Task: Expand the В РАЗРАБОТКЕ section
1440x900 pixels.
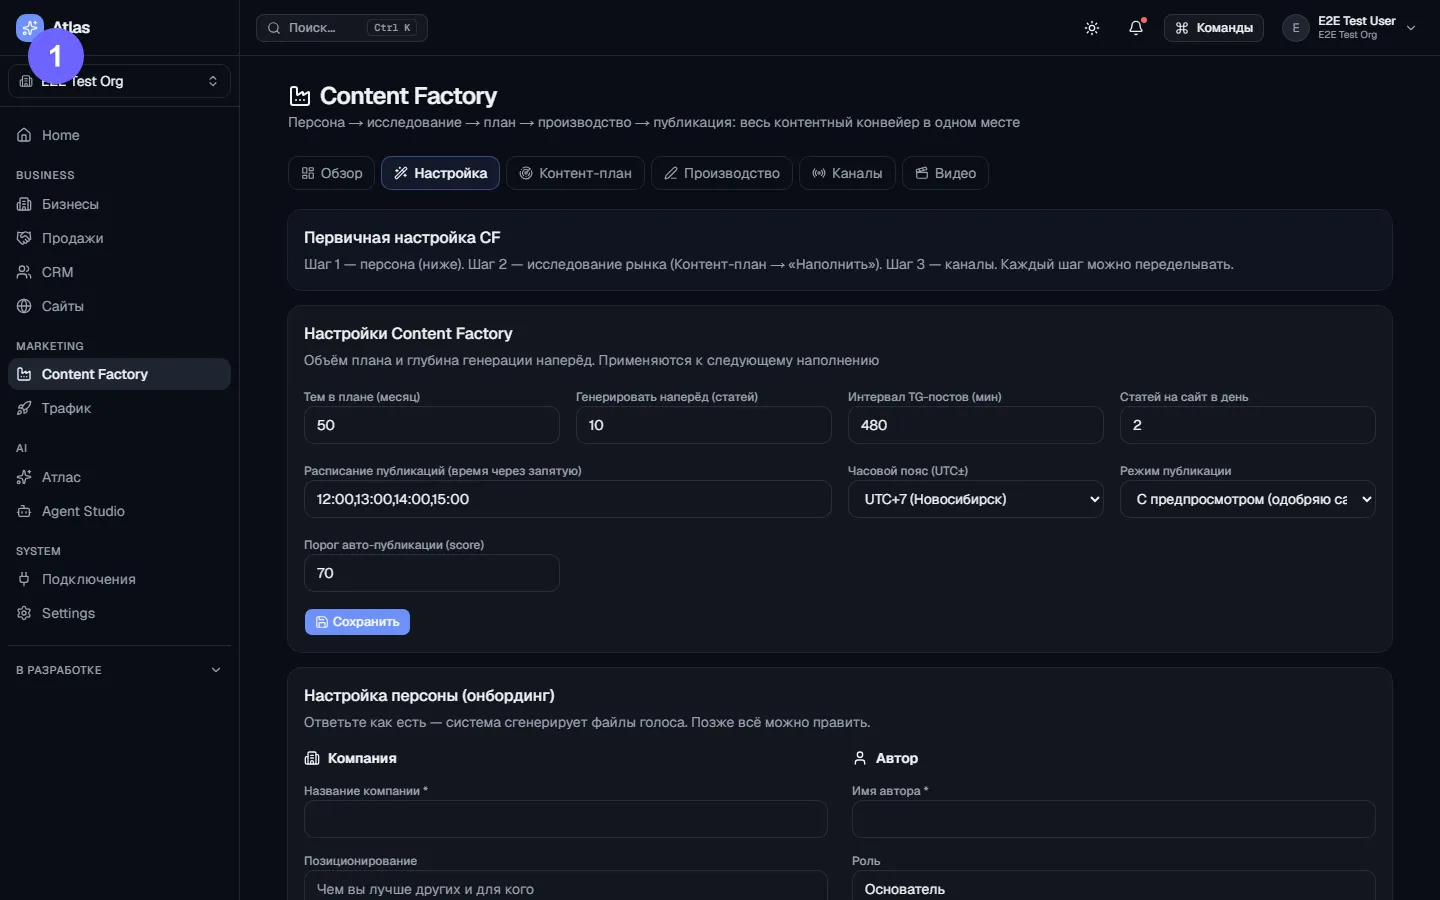Action: pos(119,670)
